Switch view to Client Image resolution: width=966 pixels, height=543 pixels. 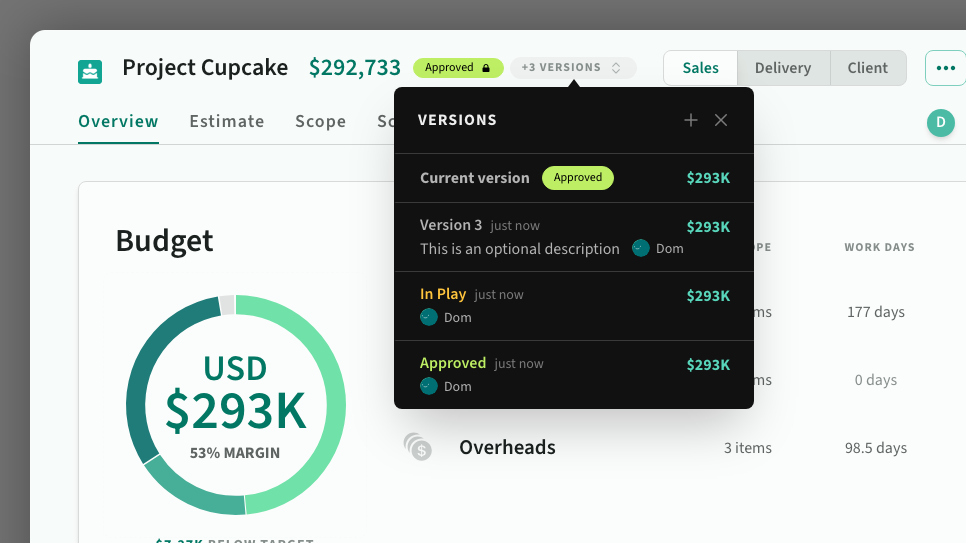867,68
